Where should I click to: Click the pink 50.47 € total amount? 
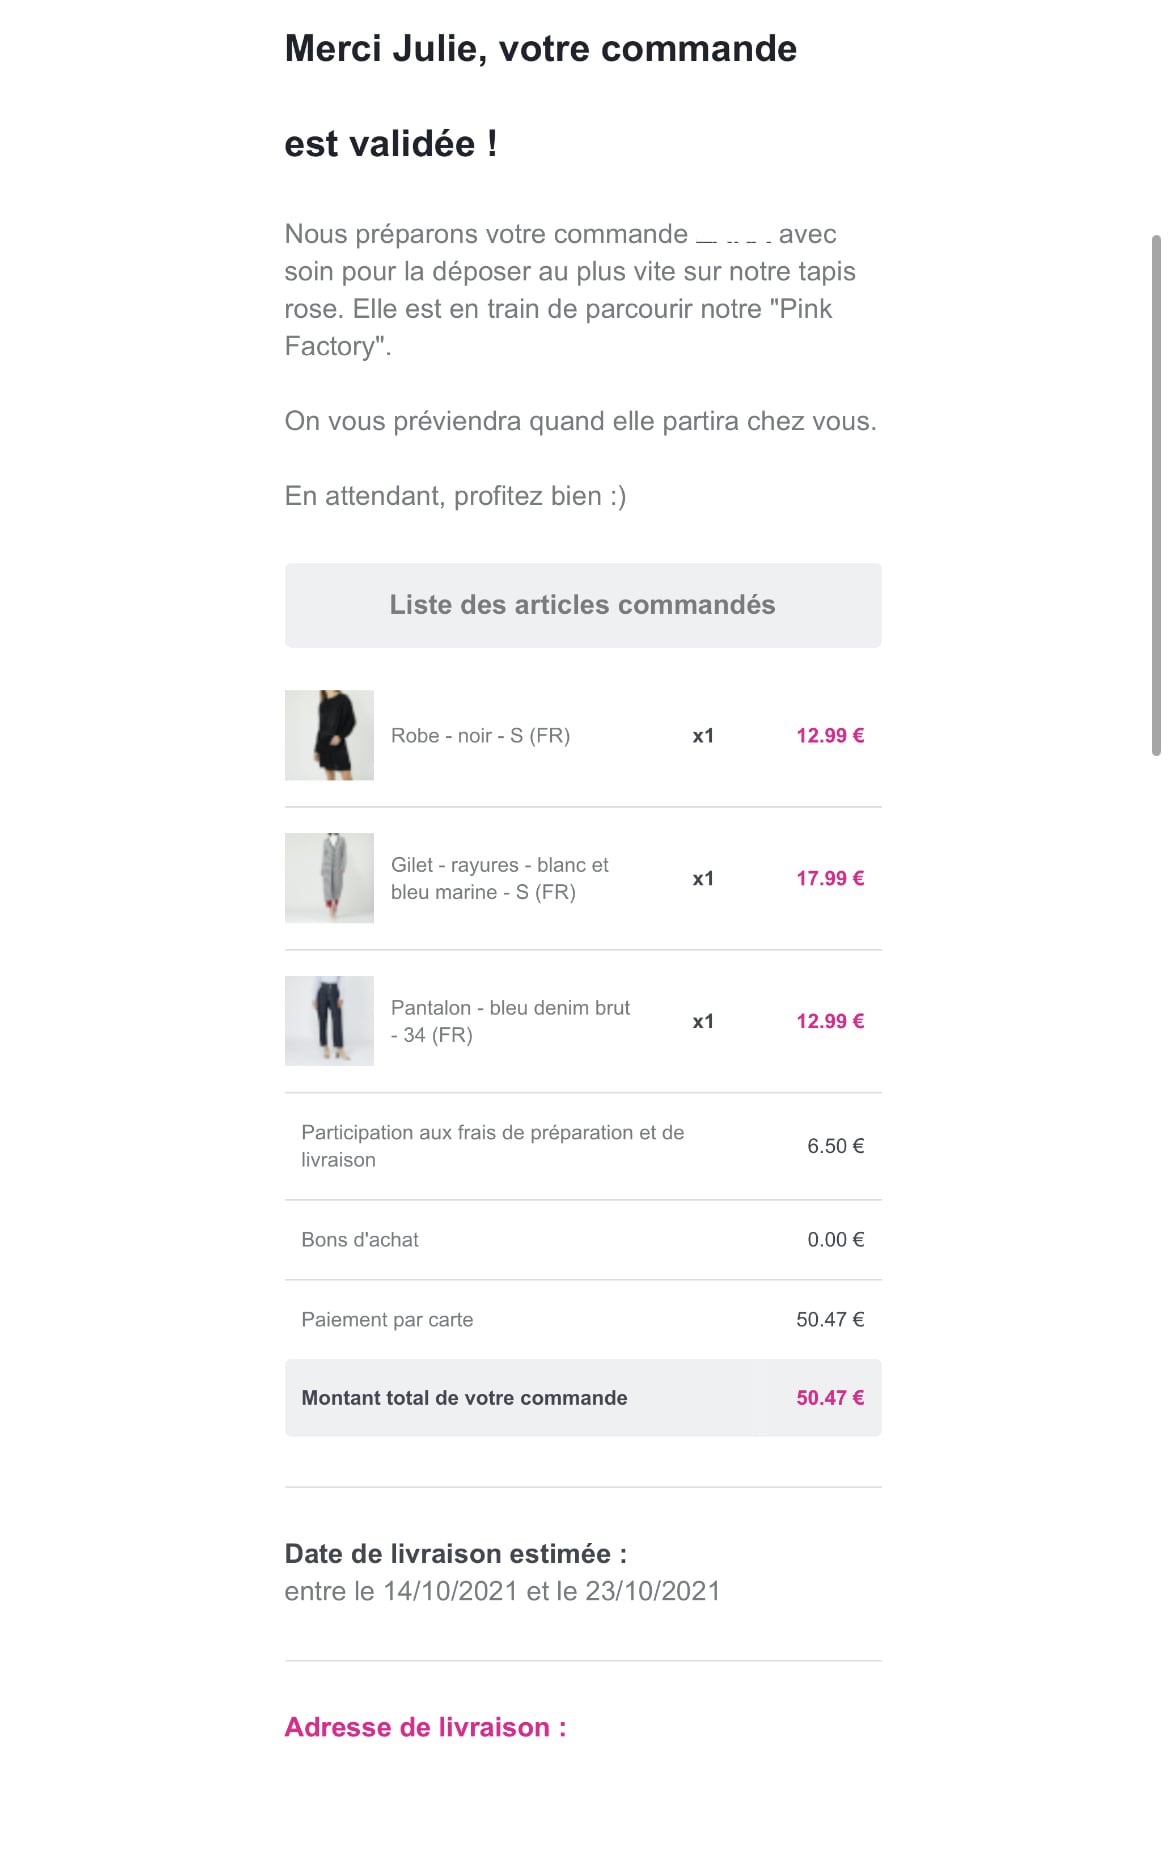829,1398
